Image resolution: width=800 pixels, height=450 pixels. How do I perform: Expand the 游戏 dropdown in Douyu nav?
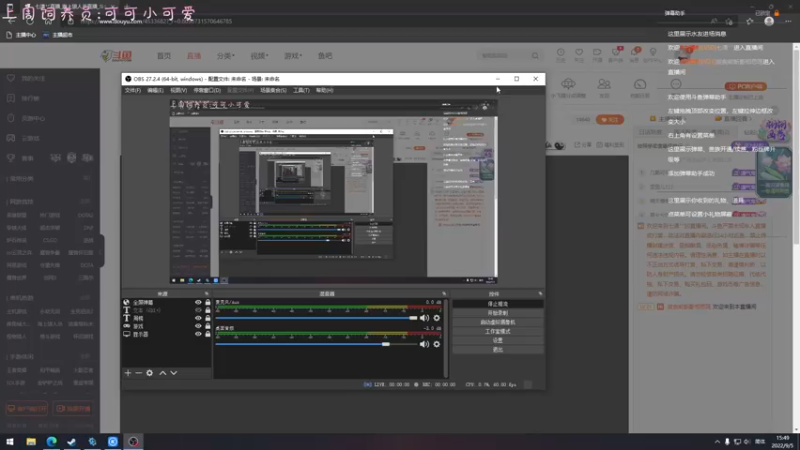pyautogui.click(x=293, y=56)
